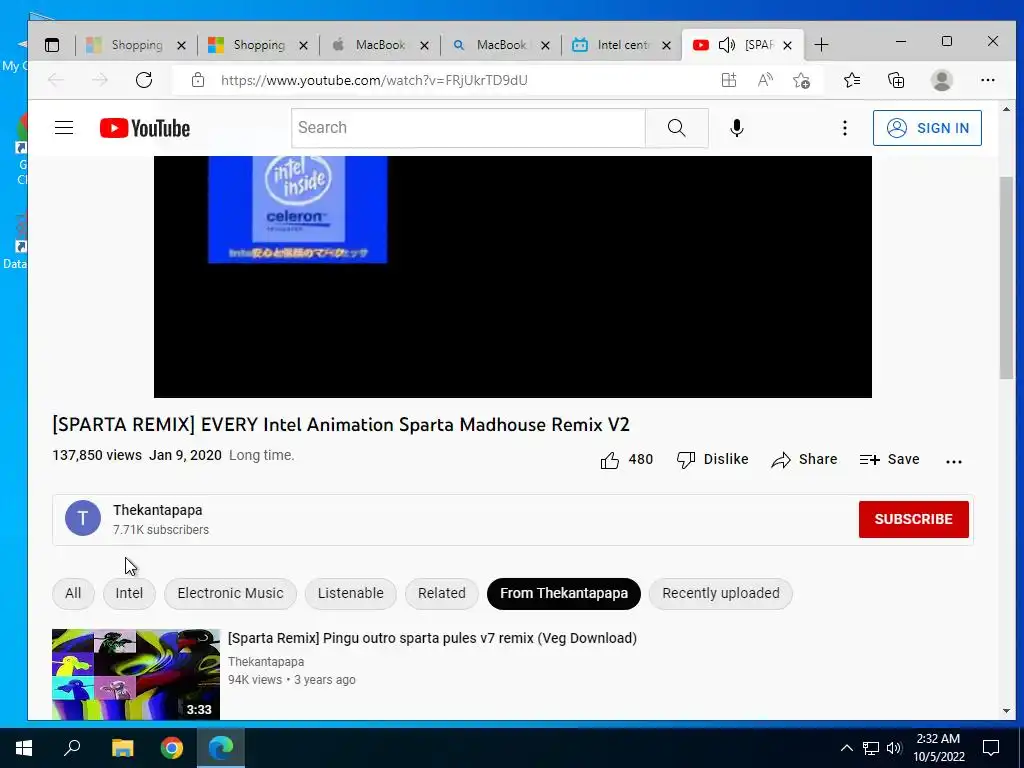Select the From Thekantapapa chip

point(564,594)
